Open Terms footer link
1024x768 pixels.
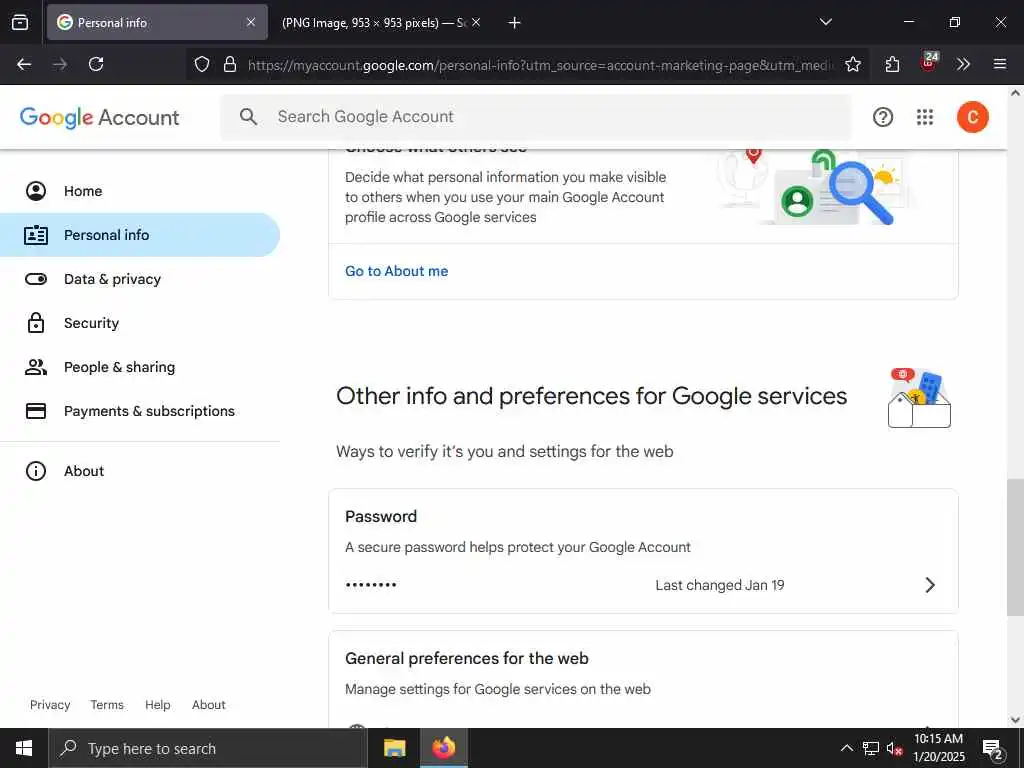107,705
